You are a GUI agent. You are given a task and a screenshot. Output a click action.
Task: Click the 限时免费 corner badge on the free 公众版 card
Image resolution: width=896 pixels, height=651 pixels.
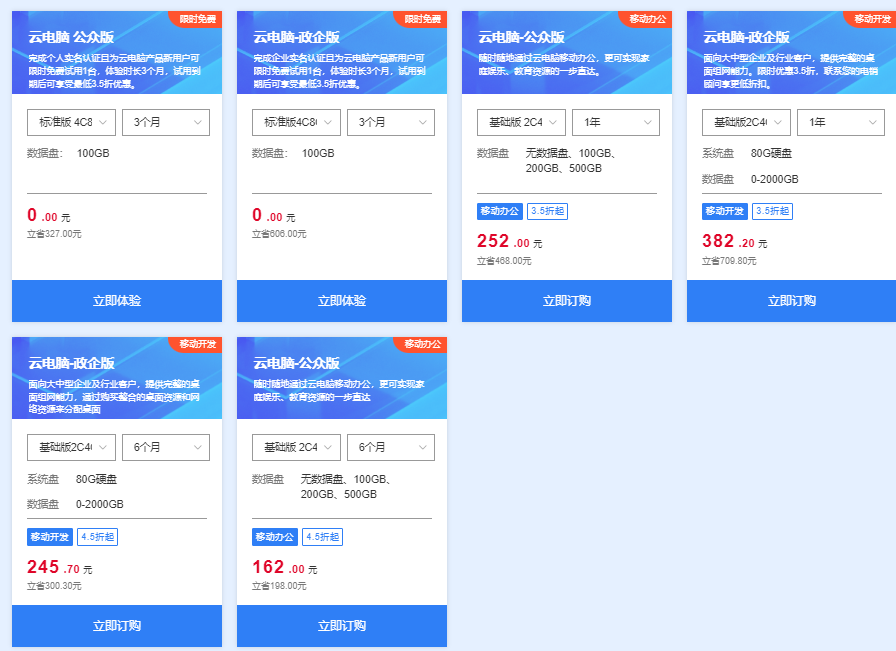tap(197, 19)
